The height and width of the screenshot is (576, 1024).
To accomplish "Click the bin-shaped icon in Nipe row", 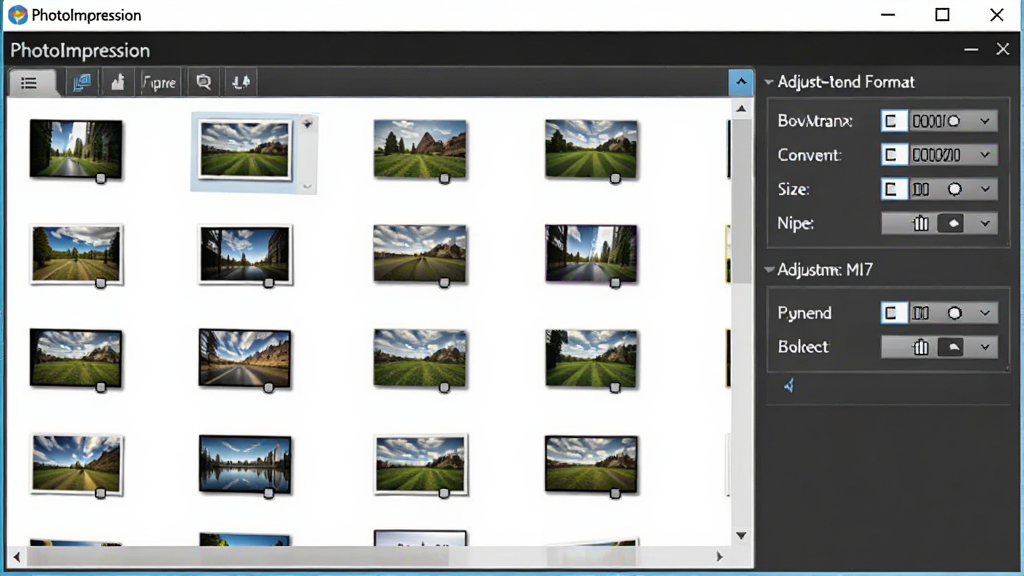I will (921, 223).
